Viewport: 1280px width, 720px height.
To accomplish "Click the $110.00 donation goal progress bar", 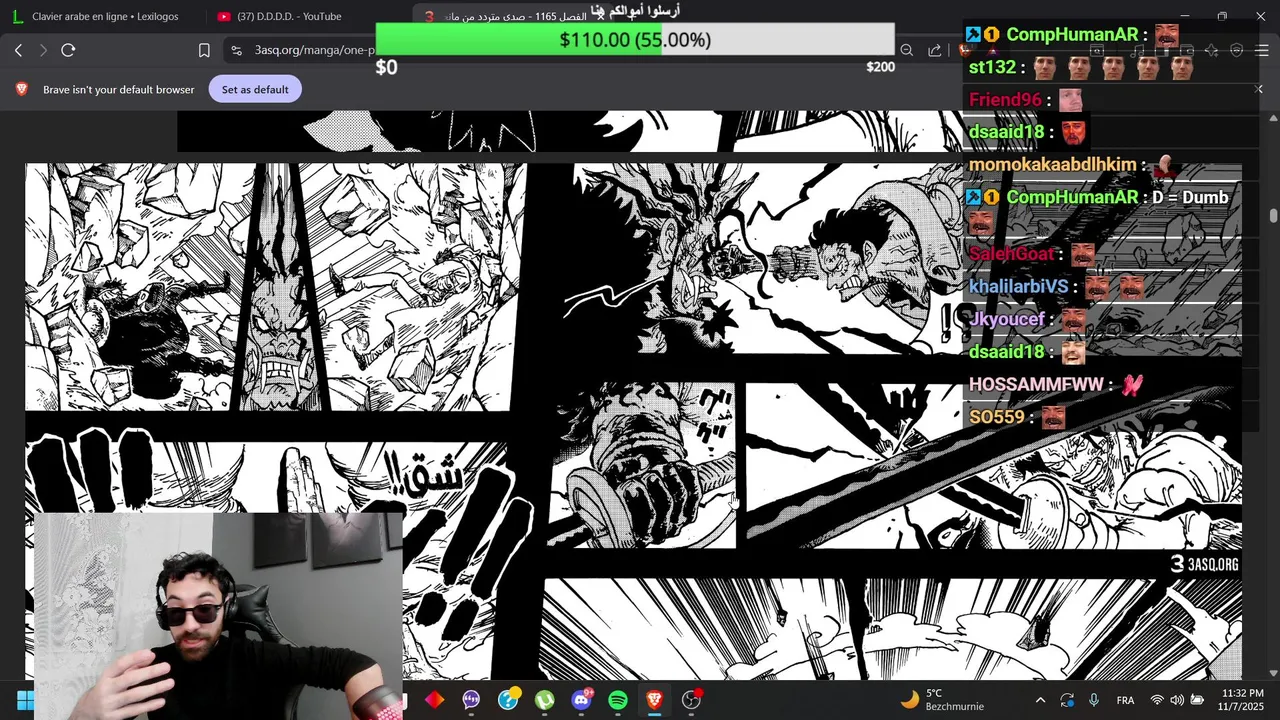I will [635, 39].
